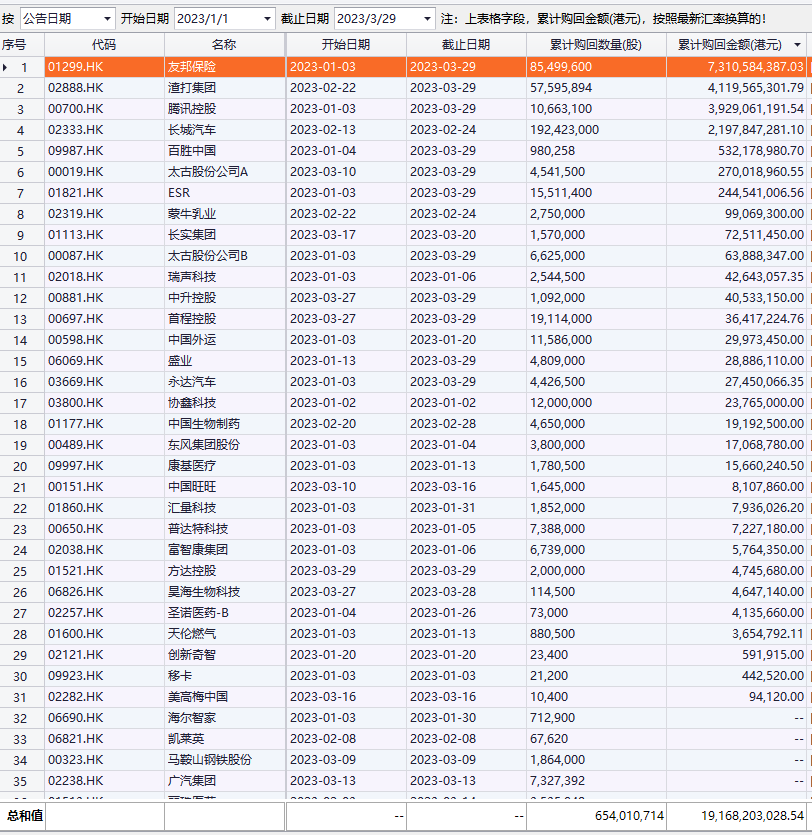Select the 康基医疗 name cell
Viewport: 812px width, 835px height.
224,466
